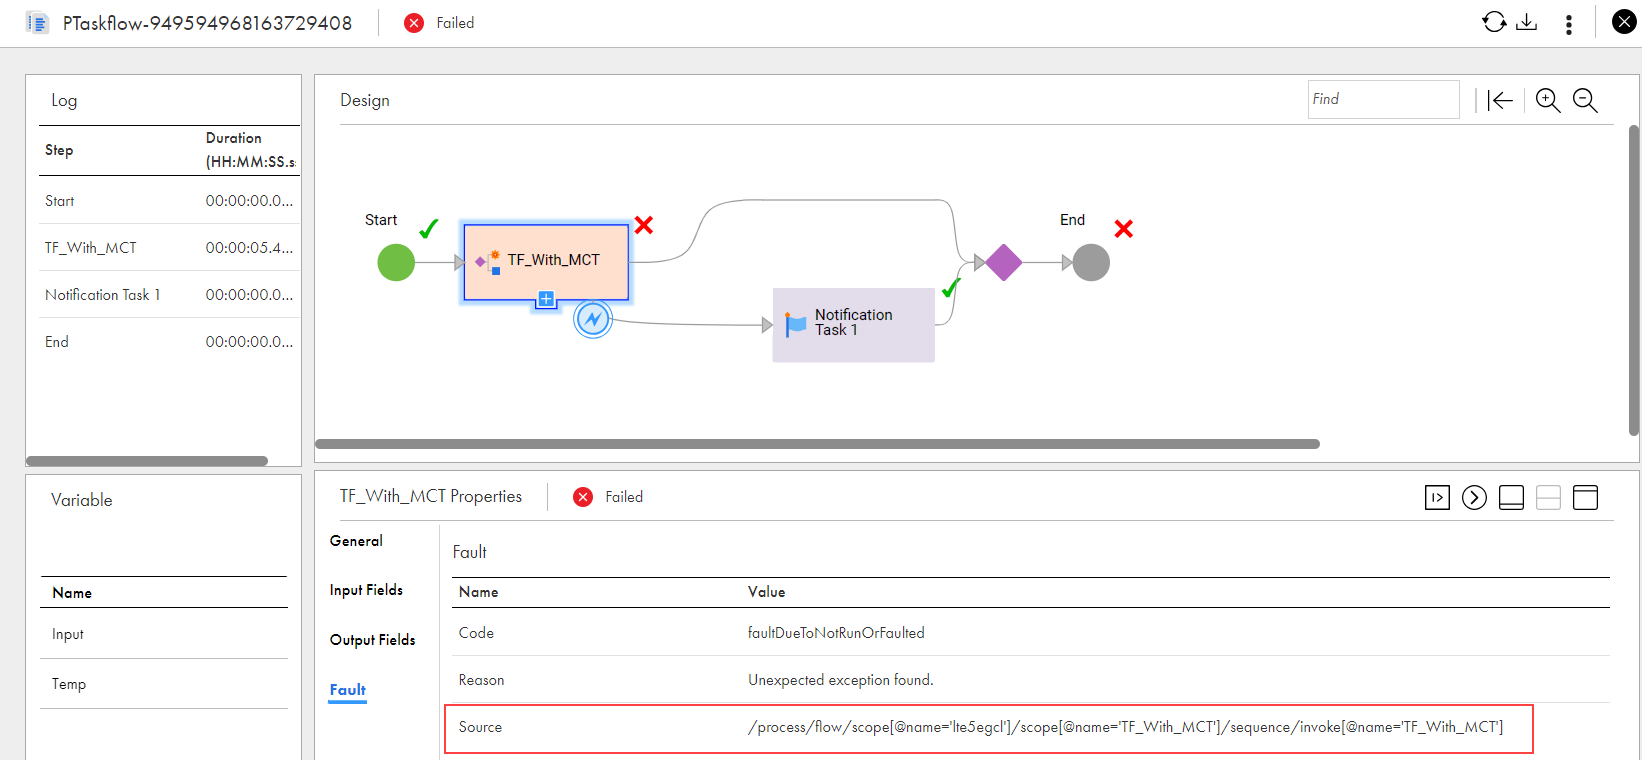
Task: Zoom out on the design canvas
Action: [x=1585, y=100]
